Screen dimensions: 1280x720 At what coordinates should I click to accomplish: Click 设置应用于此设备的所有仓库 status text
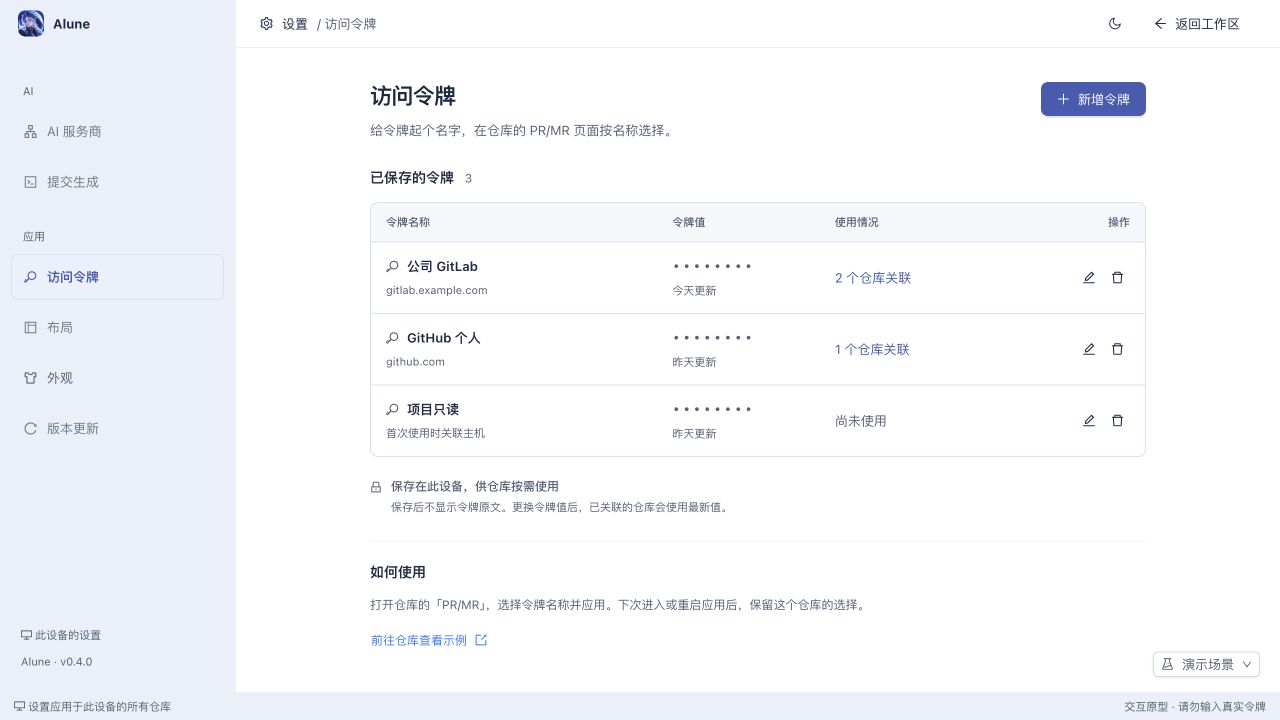click(100, 706)
